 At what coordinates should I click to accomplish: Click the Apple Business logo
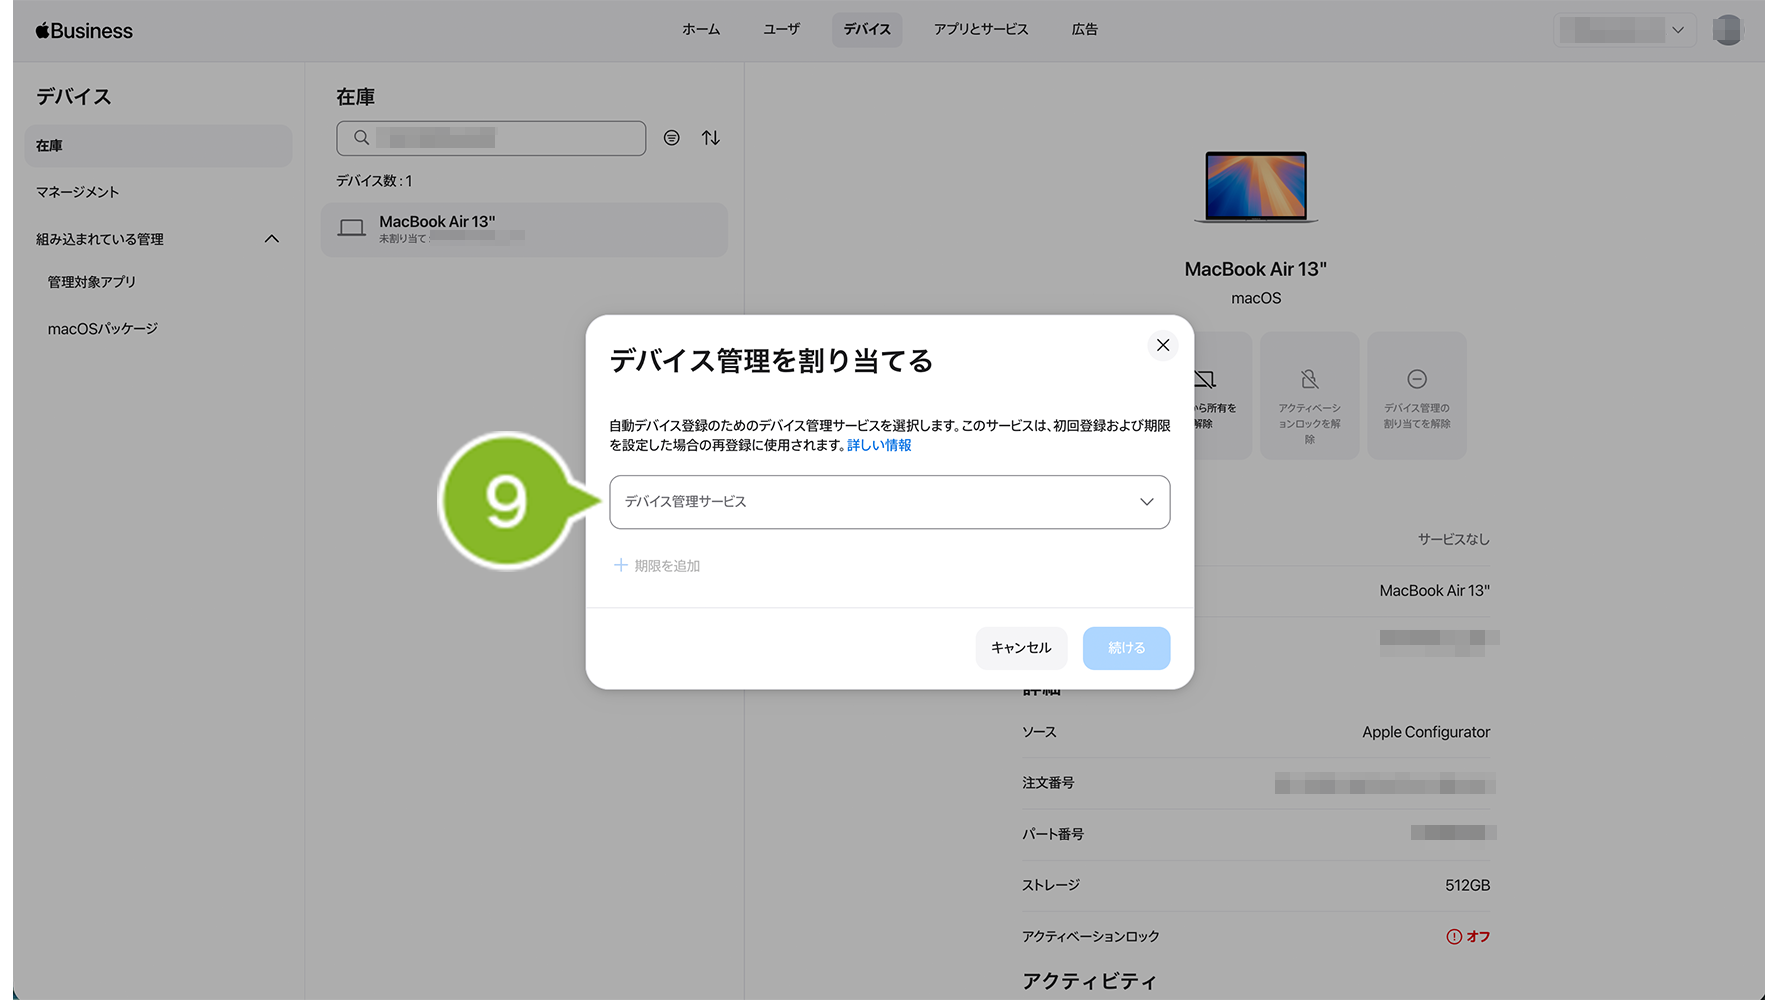84,31
